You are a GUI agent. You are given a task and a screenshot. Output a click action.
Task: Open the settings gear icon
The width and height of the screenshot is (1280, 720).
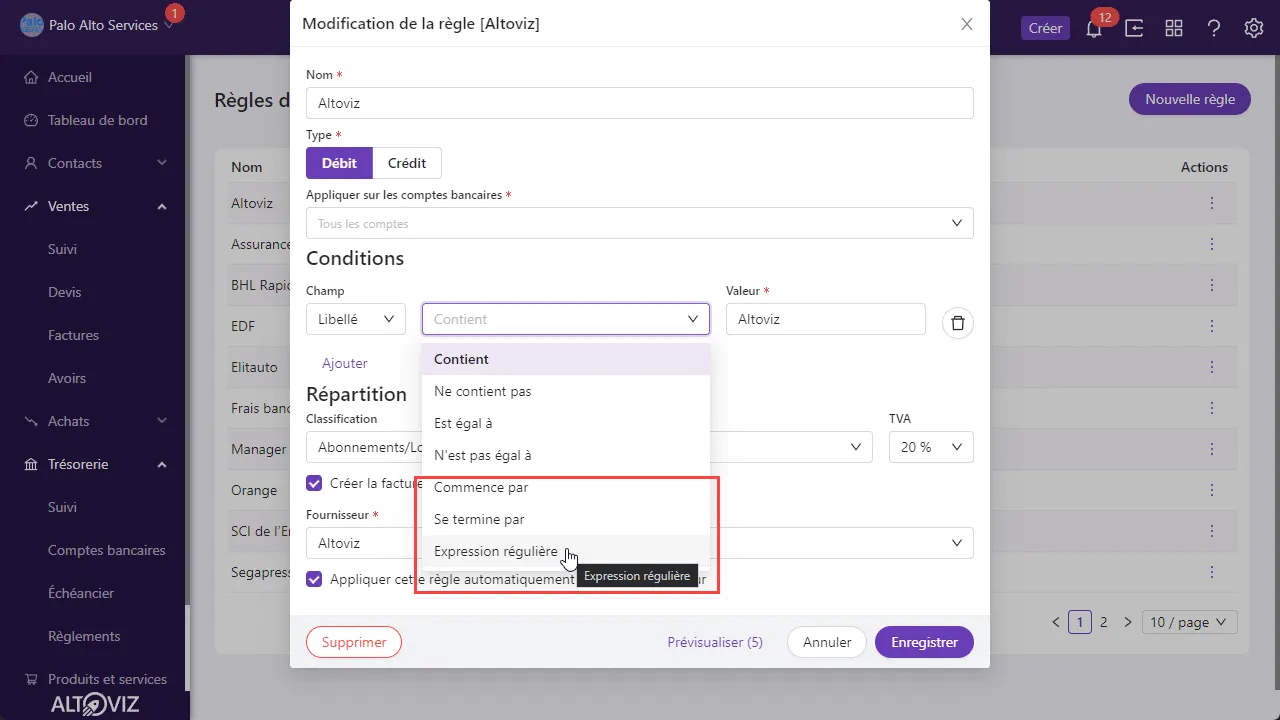pyautogui.click(x=1254, y=28)
